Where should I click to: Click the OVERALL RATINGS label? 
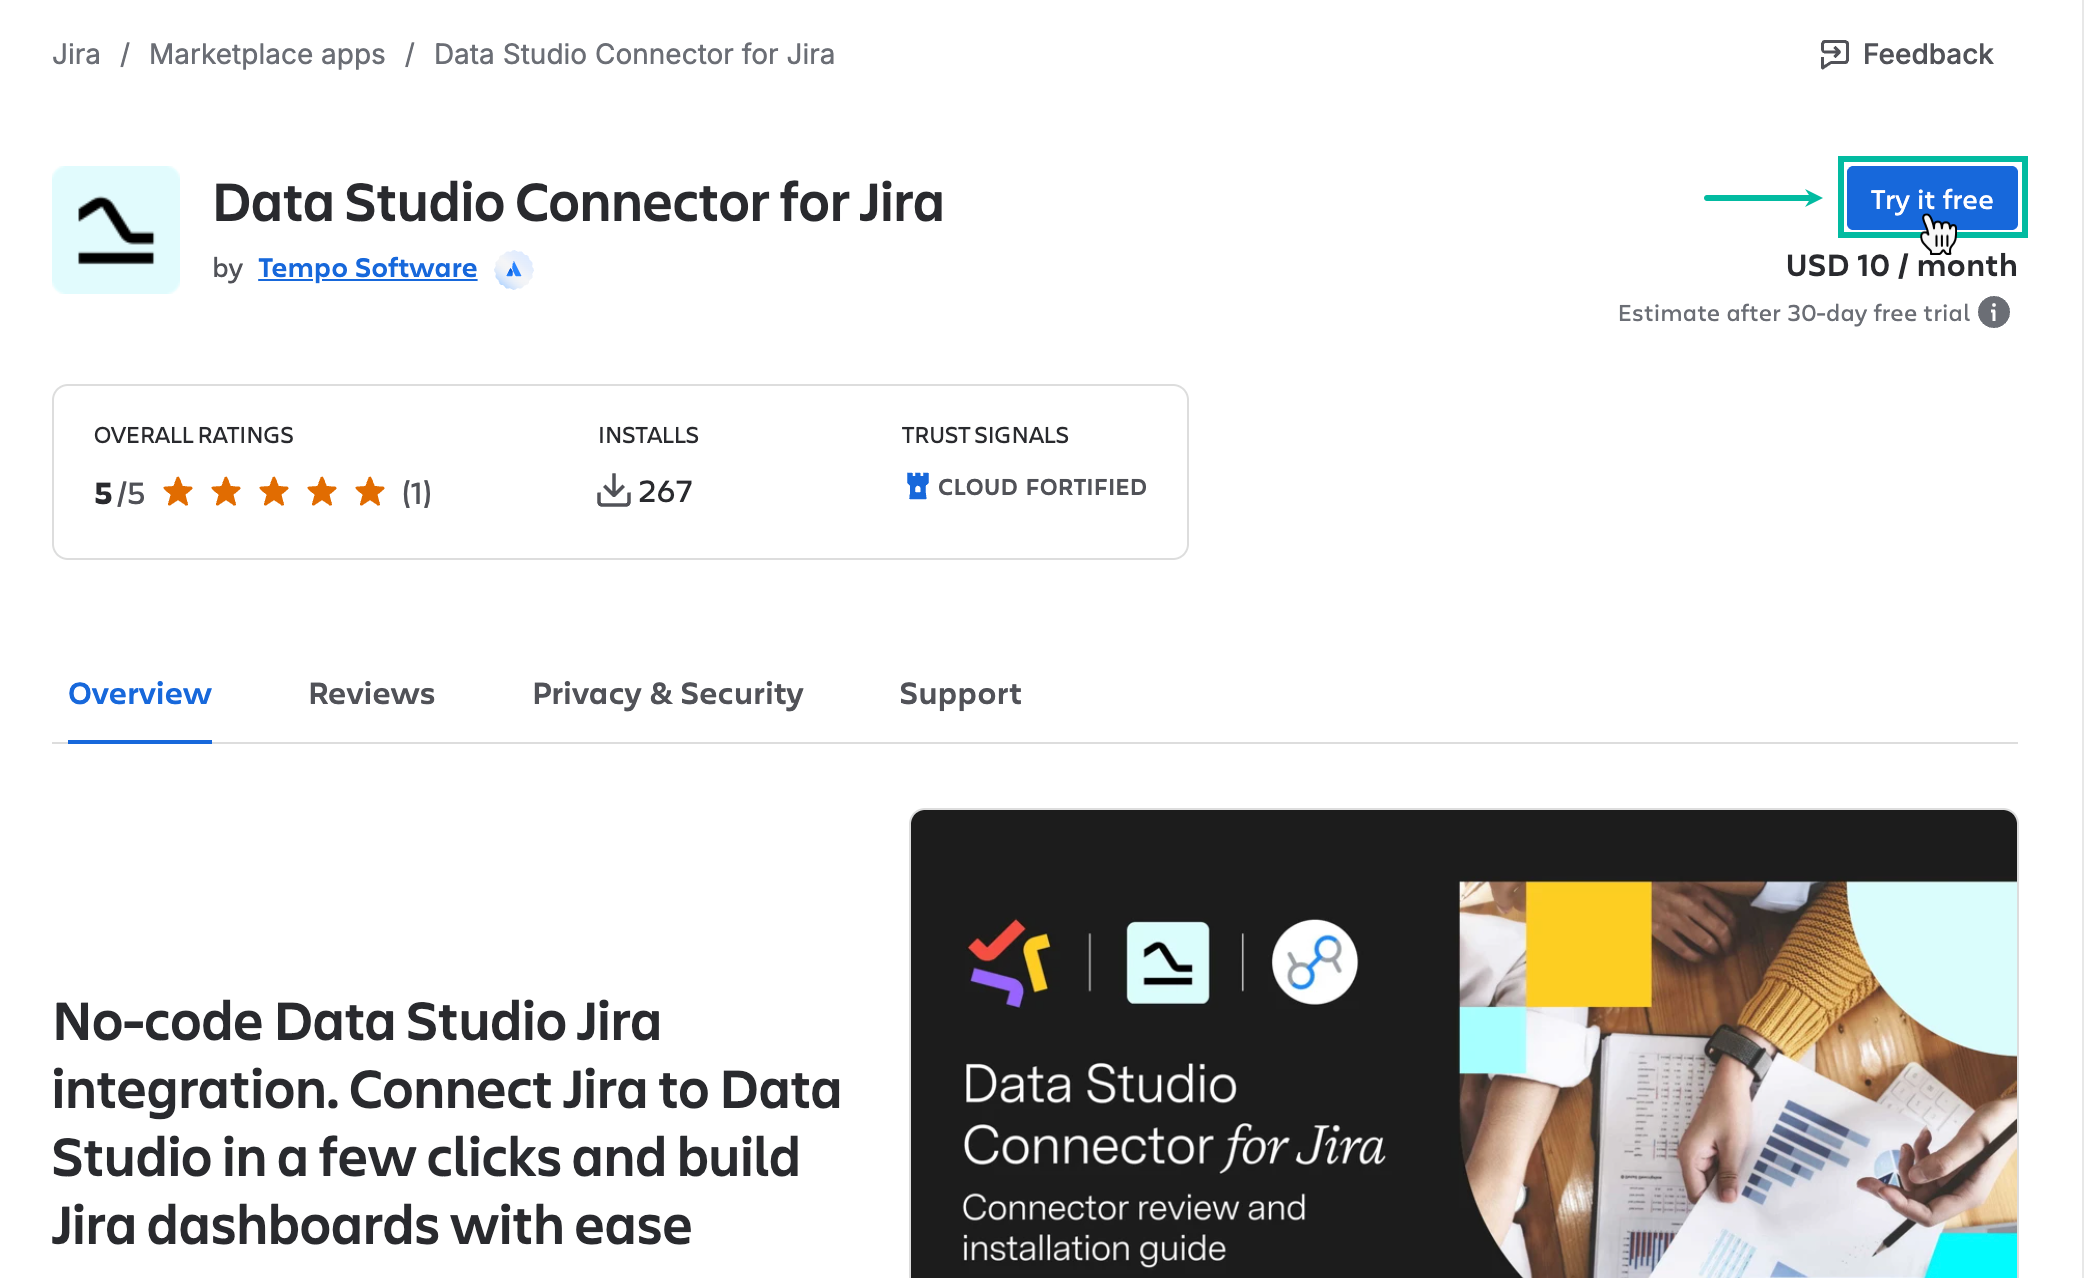tap(194, 435)
